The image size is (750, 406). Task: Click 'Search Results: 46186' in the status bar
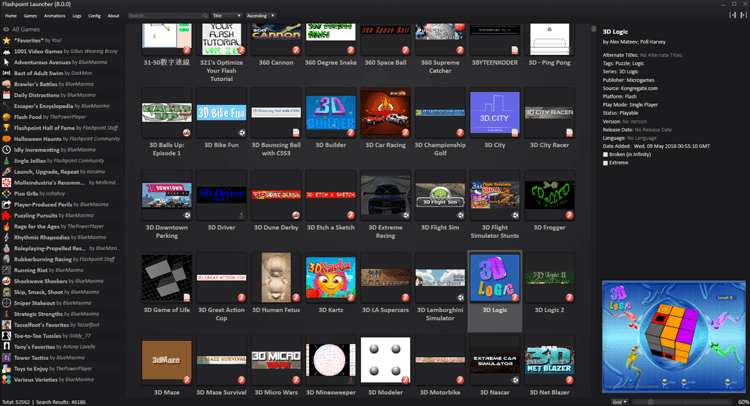coord(61,402)
